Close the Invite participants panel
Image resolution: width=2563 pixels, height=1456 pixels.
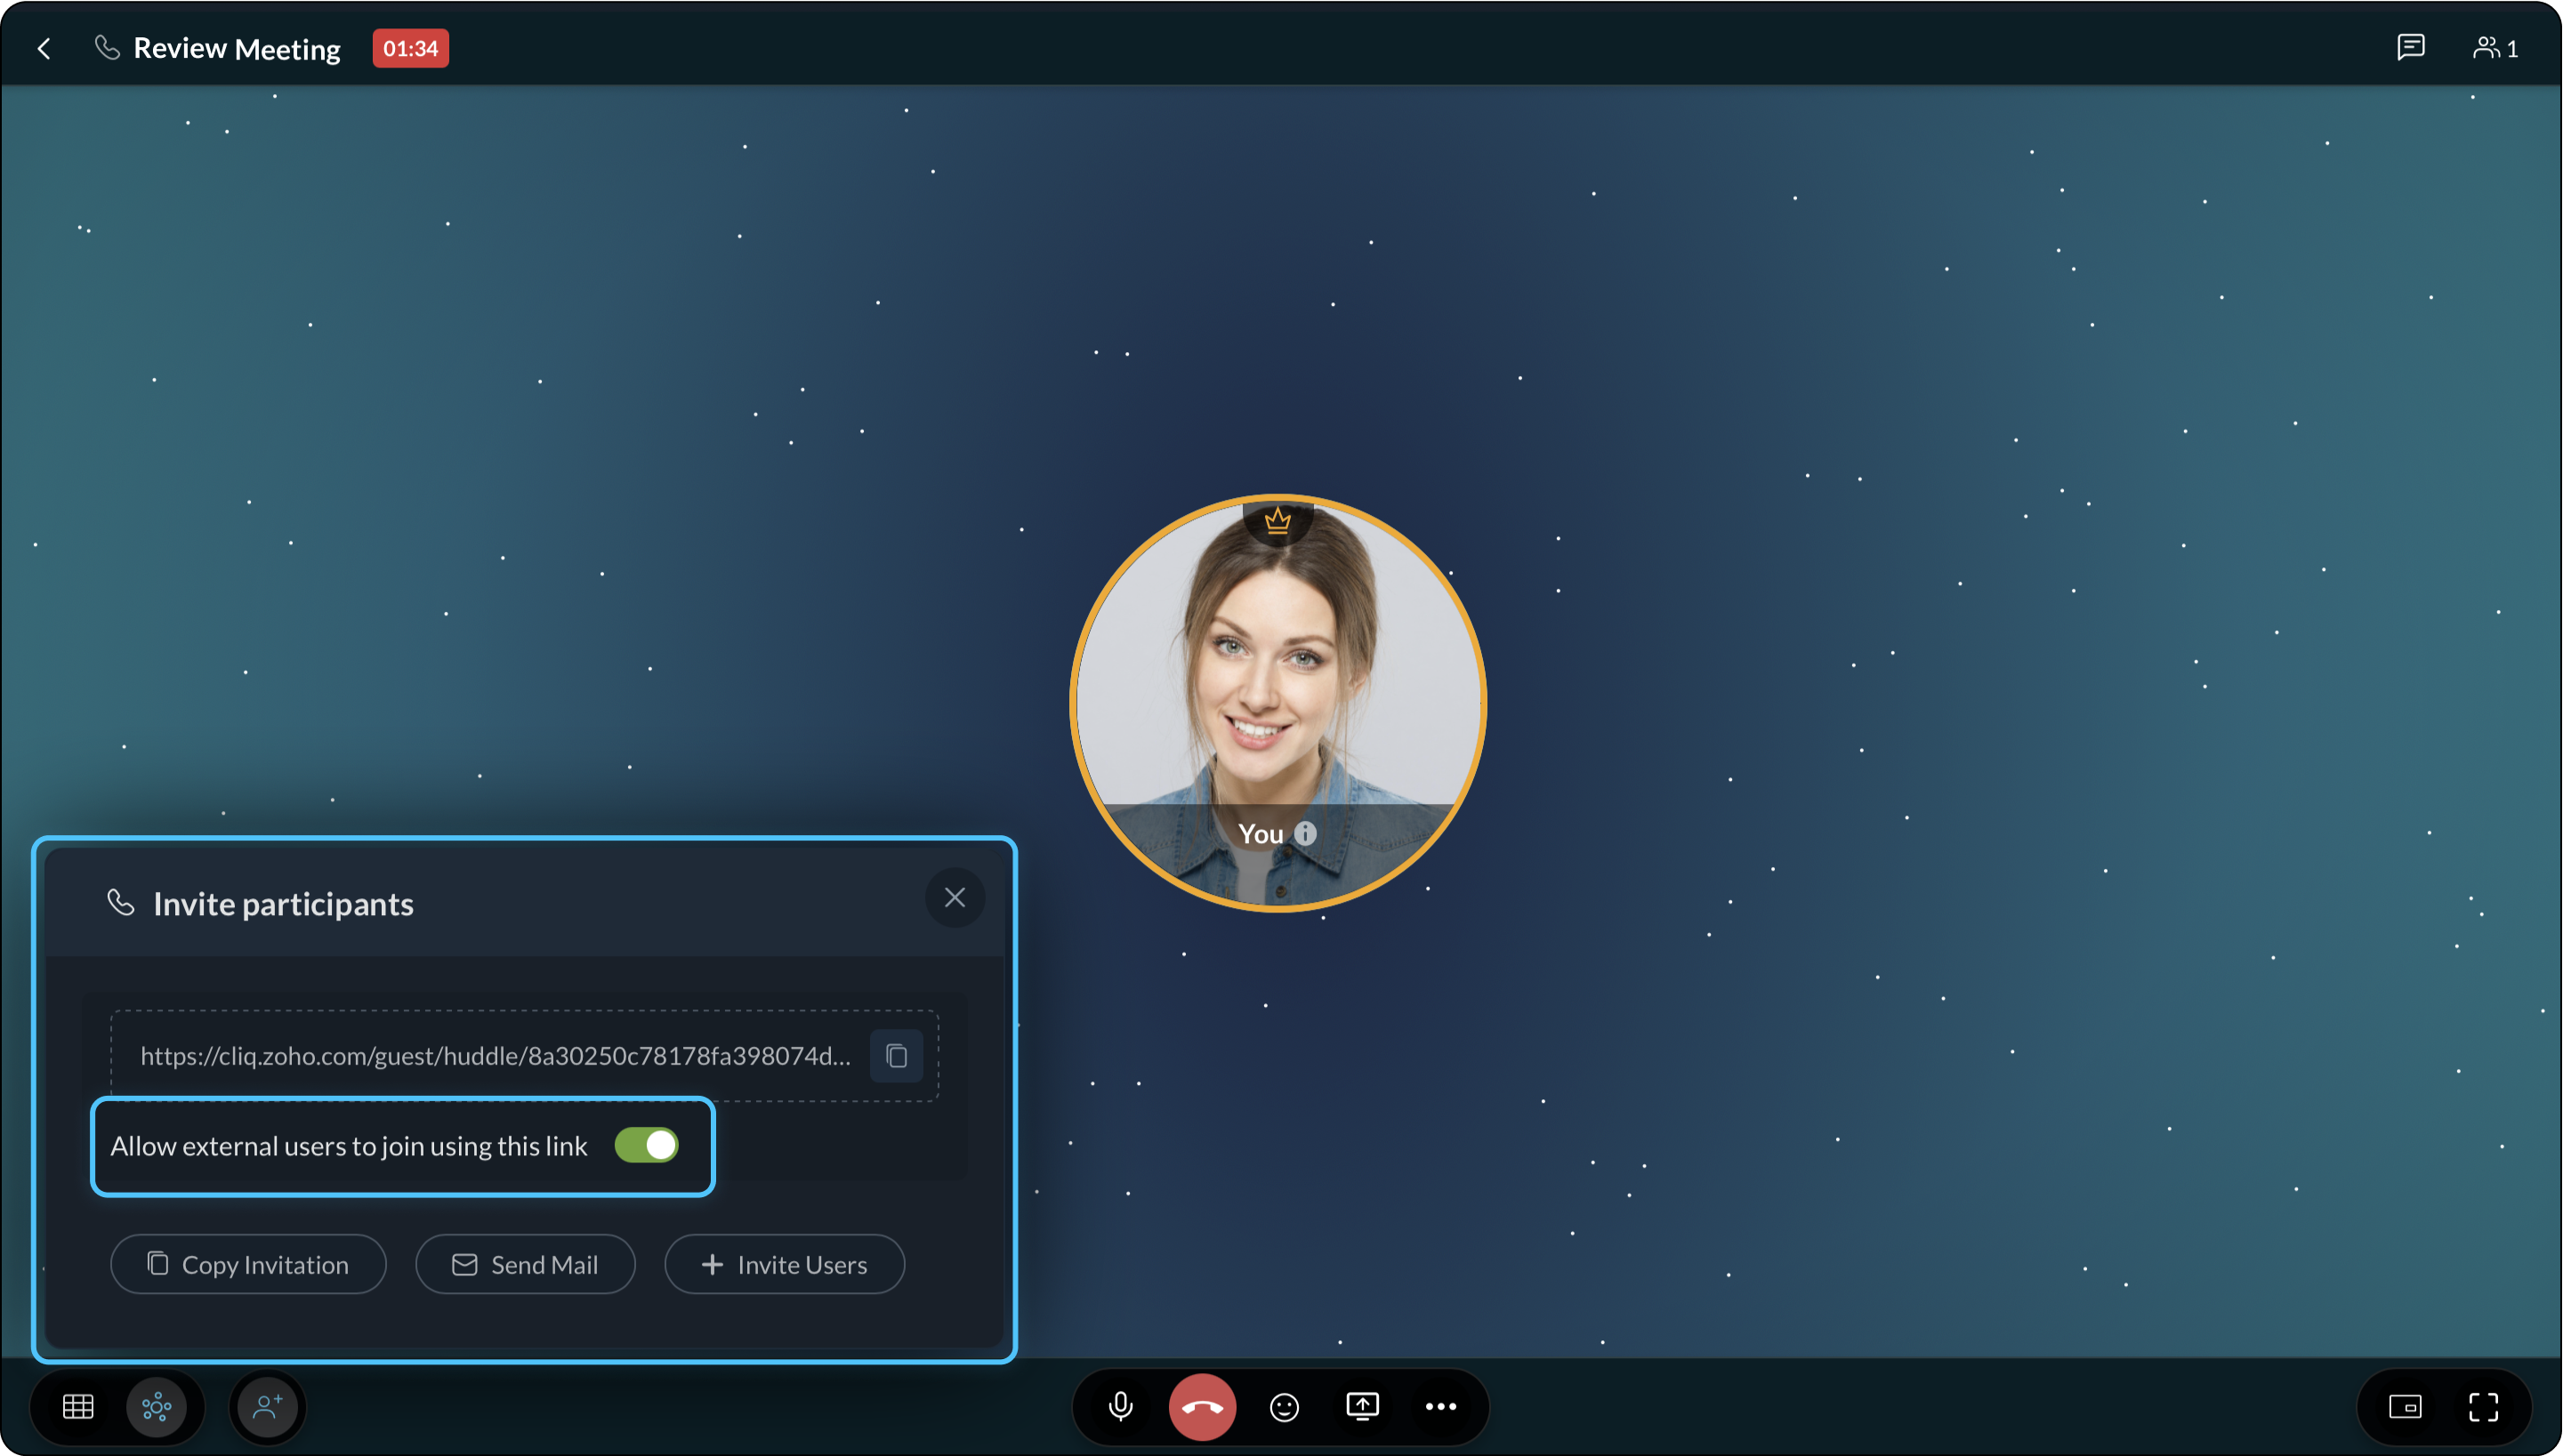click(954, 898)
